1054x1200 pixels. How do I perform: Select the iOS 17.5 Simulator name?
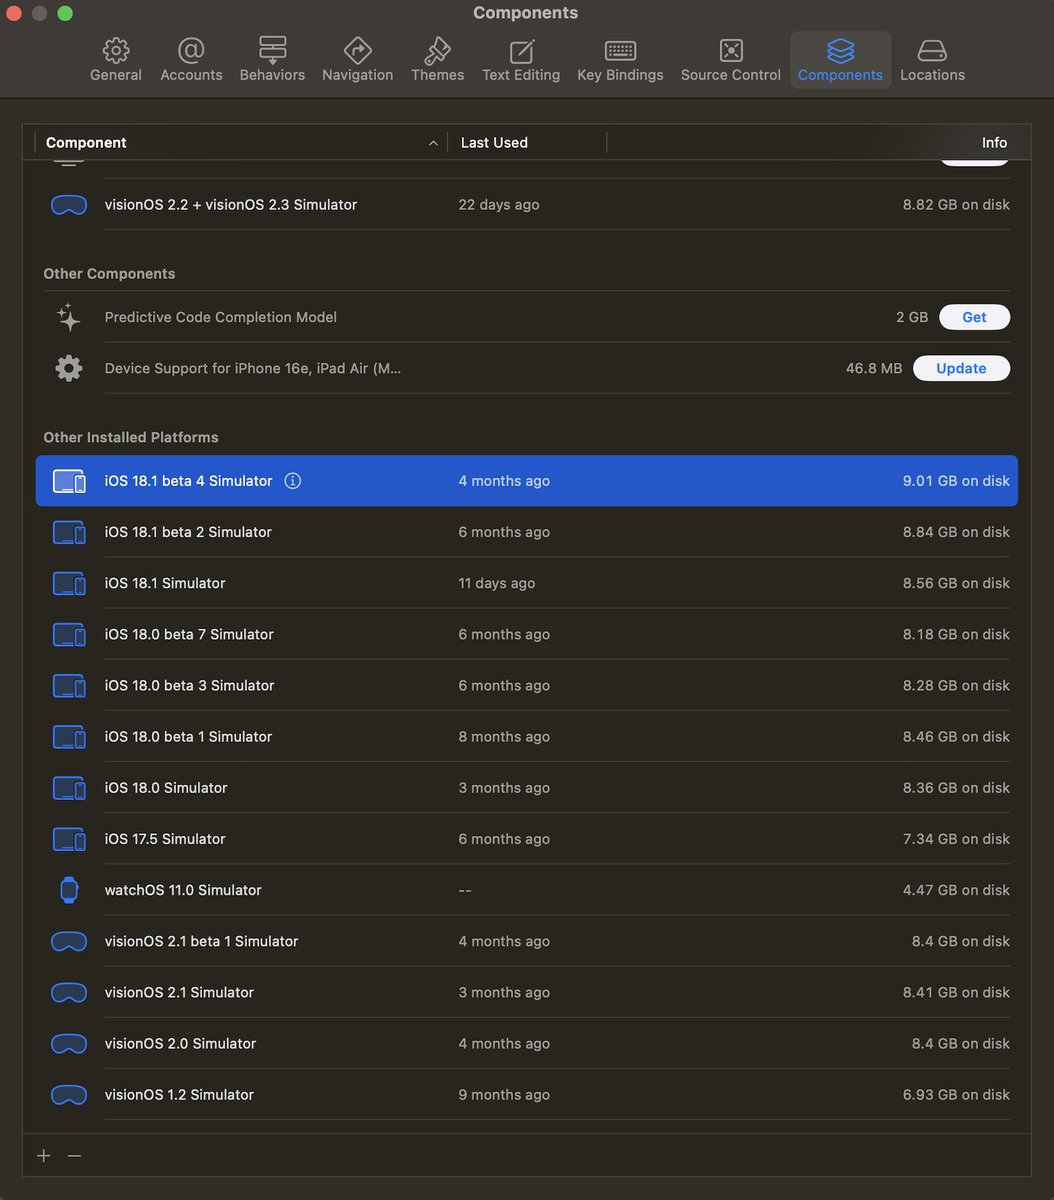[x=165, y=839]
